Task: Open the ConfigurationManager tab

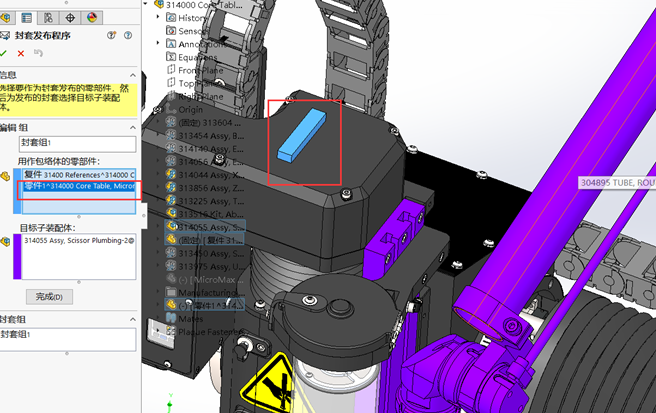Action: [48, 18]
